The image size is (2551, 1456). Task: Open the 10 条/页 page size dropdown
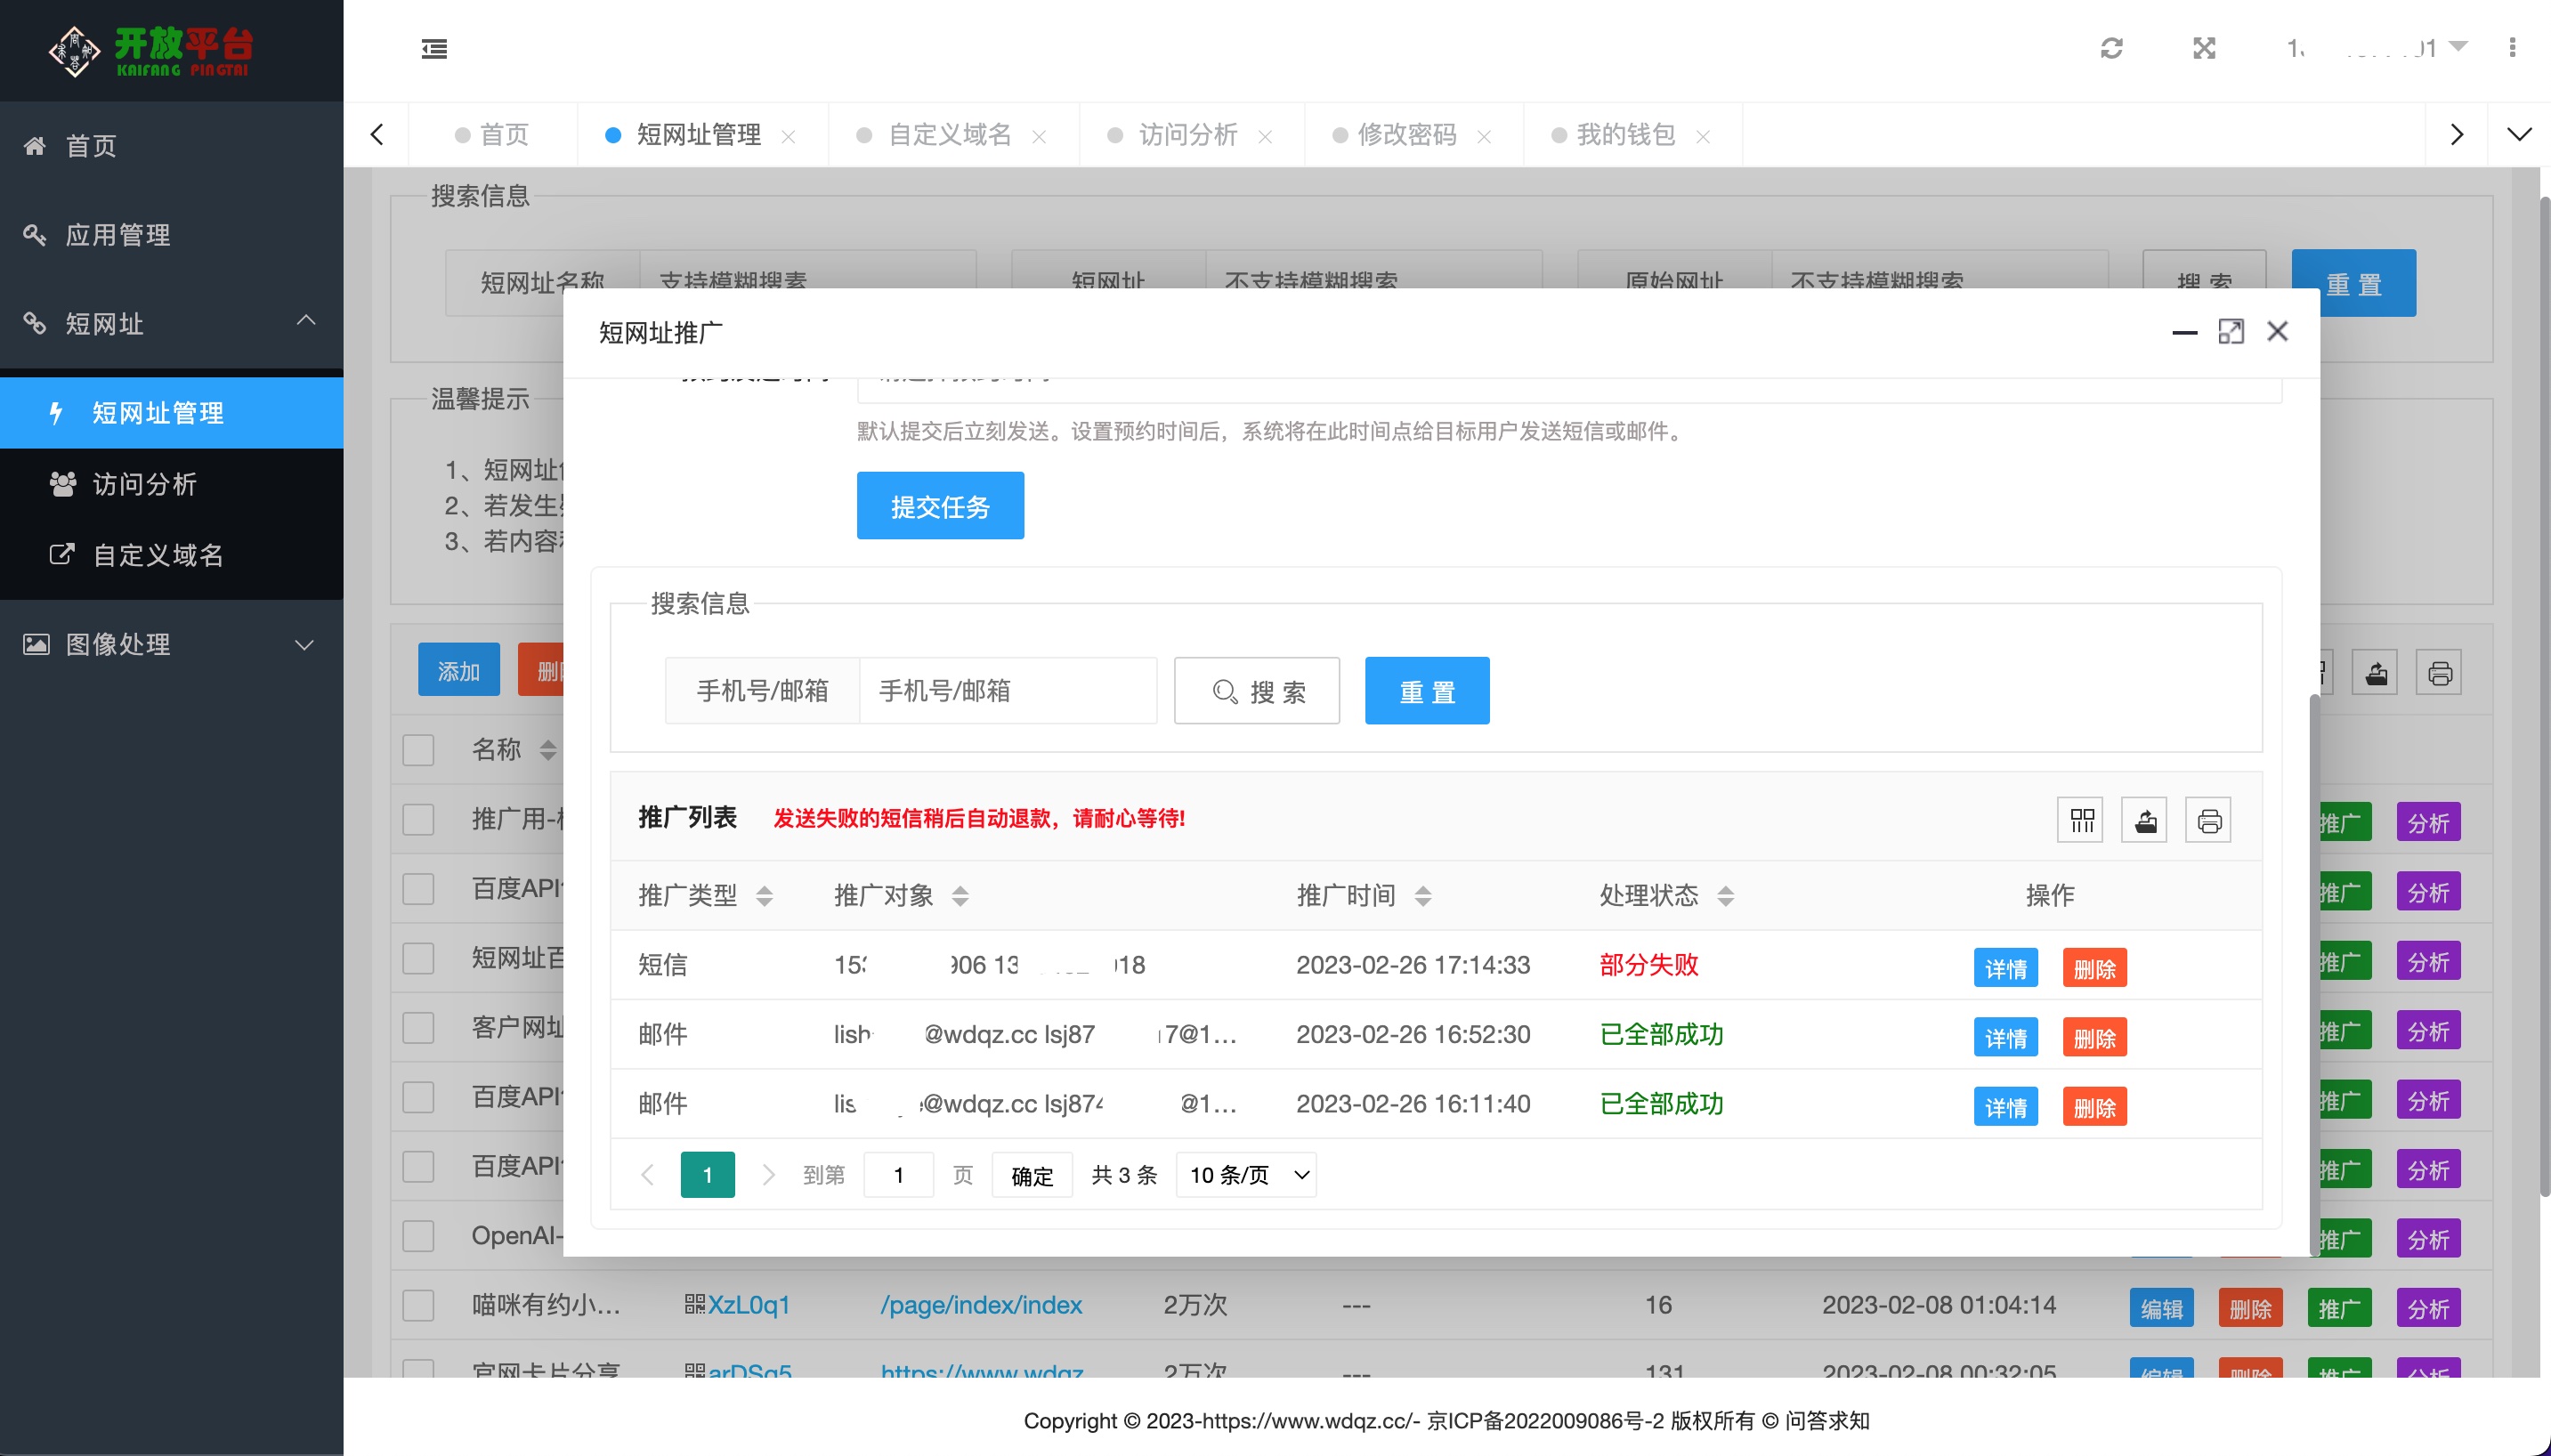tap(1247, 1175)
